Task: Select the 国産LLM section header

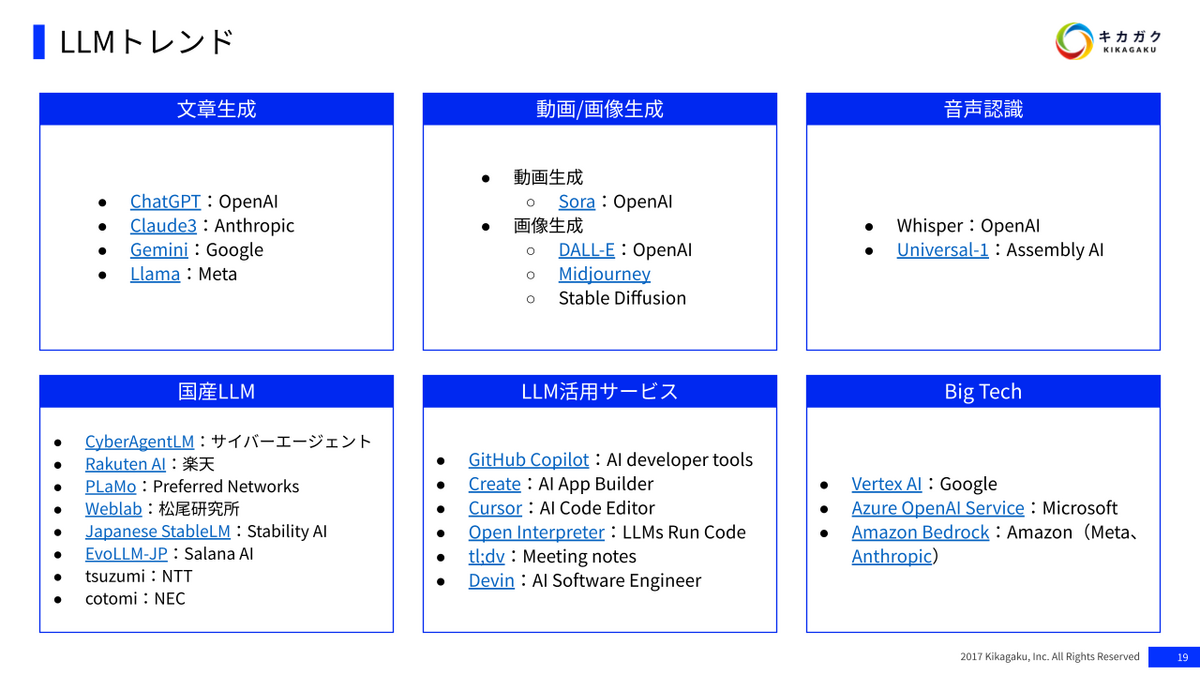Action: tap(216, 391)
